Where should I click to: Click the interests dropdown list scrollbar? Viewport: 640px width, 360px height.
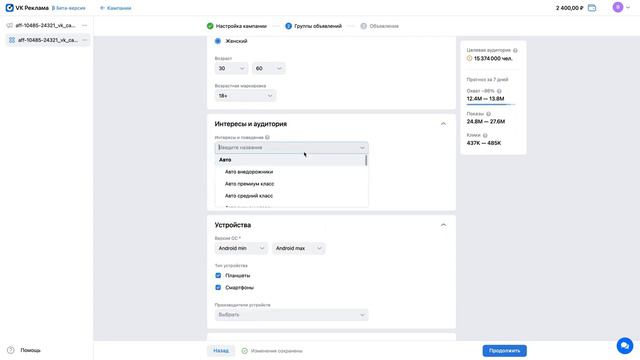point(366,160)
